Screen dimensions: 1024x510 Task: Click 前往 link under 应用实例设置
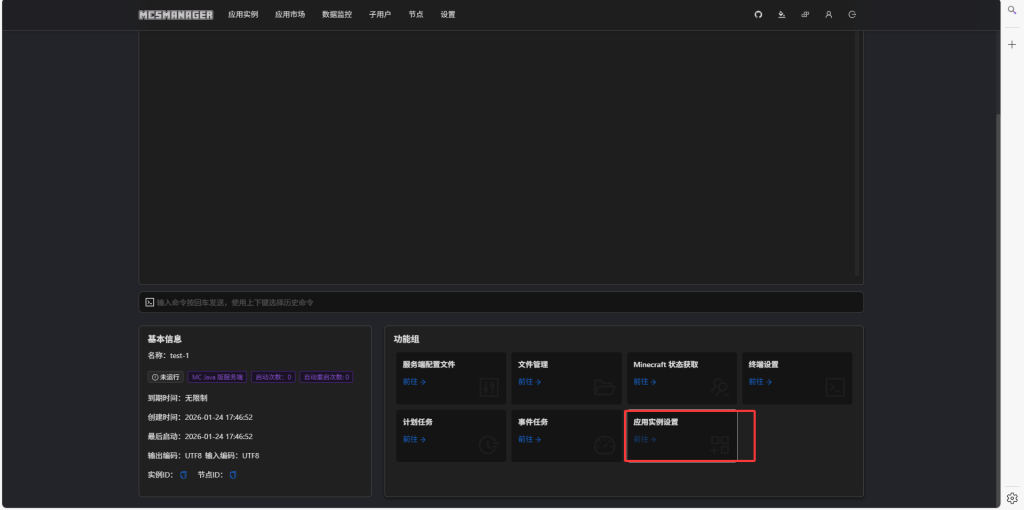click(x=644, y=439)
